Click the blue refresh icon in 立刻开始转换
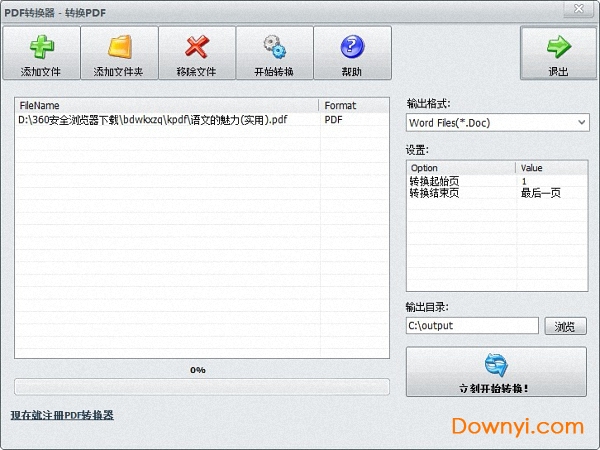Screen dimensions: 600x450 tap(496, 365)
